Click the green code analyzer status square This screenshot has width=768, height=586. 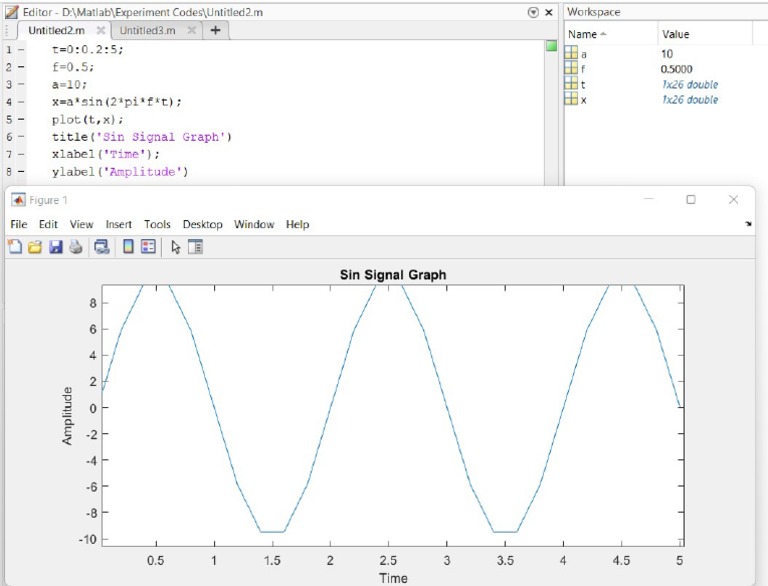pos(551,46)
